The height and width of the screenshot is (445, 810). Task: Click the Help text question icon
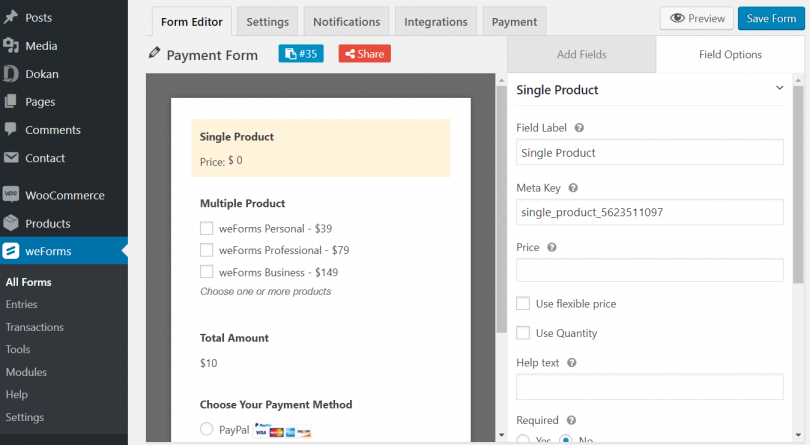point(571,363)
